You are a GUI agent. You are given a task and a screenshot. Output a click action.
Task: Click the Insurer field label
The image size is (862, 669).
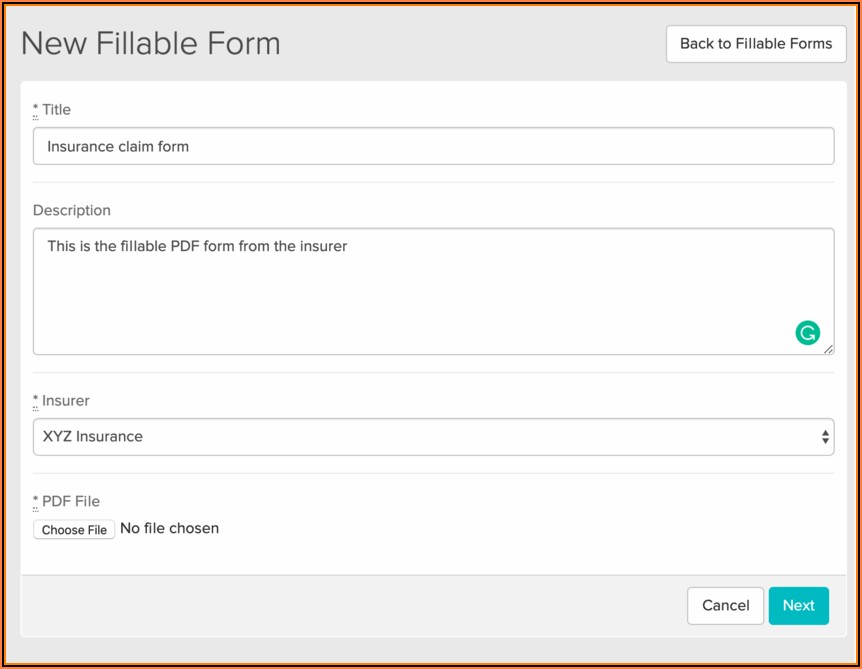pyautogui.click(x=66, y=401)
